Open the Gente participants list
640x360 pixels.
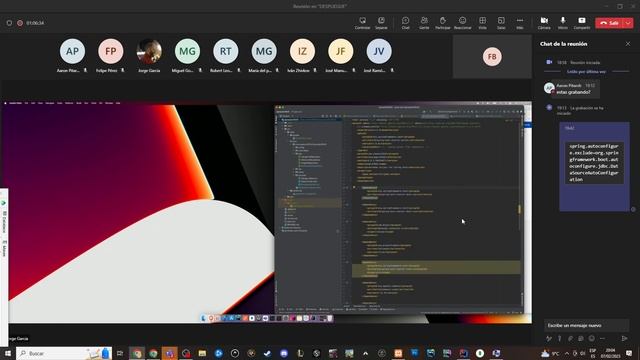coord(424,23)
